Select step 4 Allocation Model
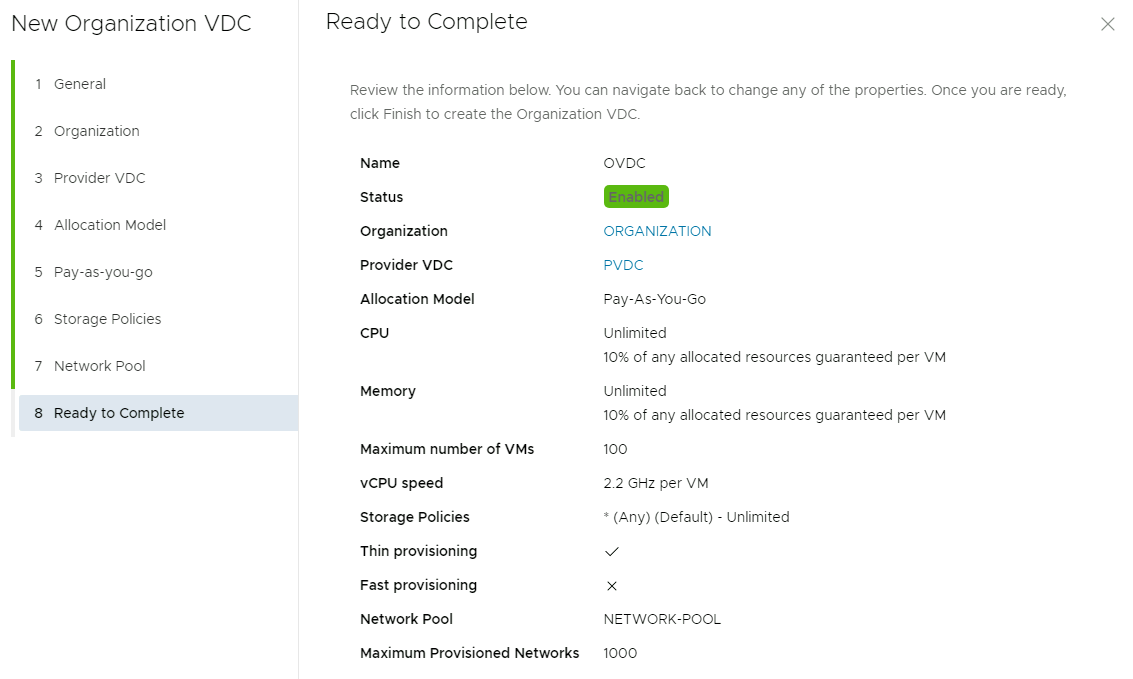Viewport: 1133px width, 679px height. tap(110, 225)
